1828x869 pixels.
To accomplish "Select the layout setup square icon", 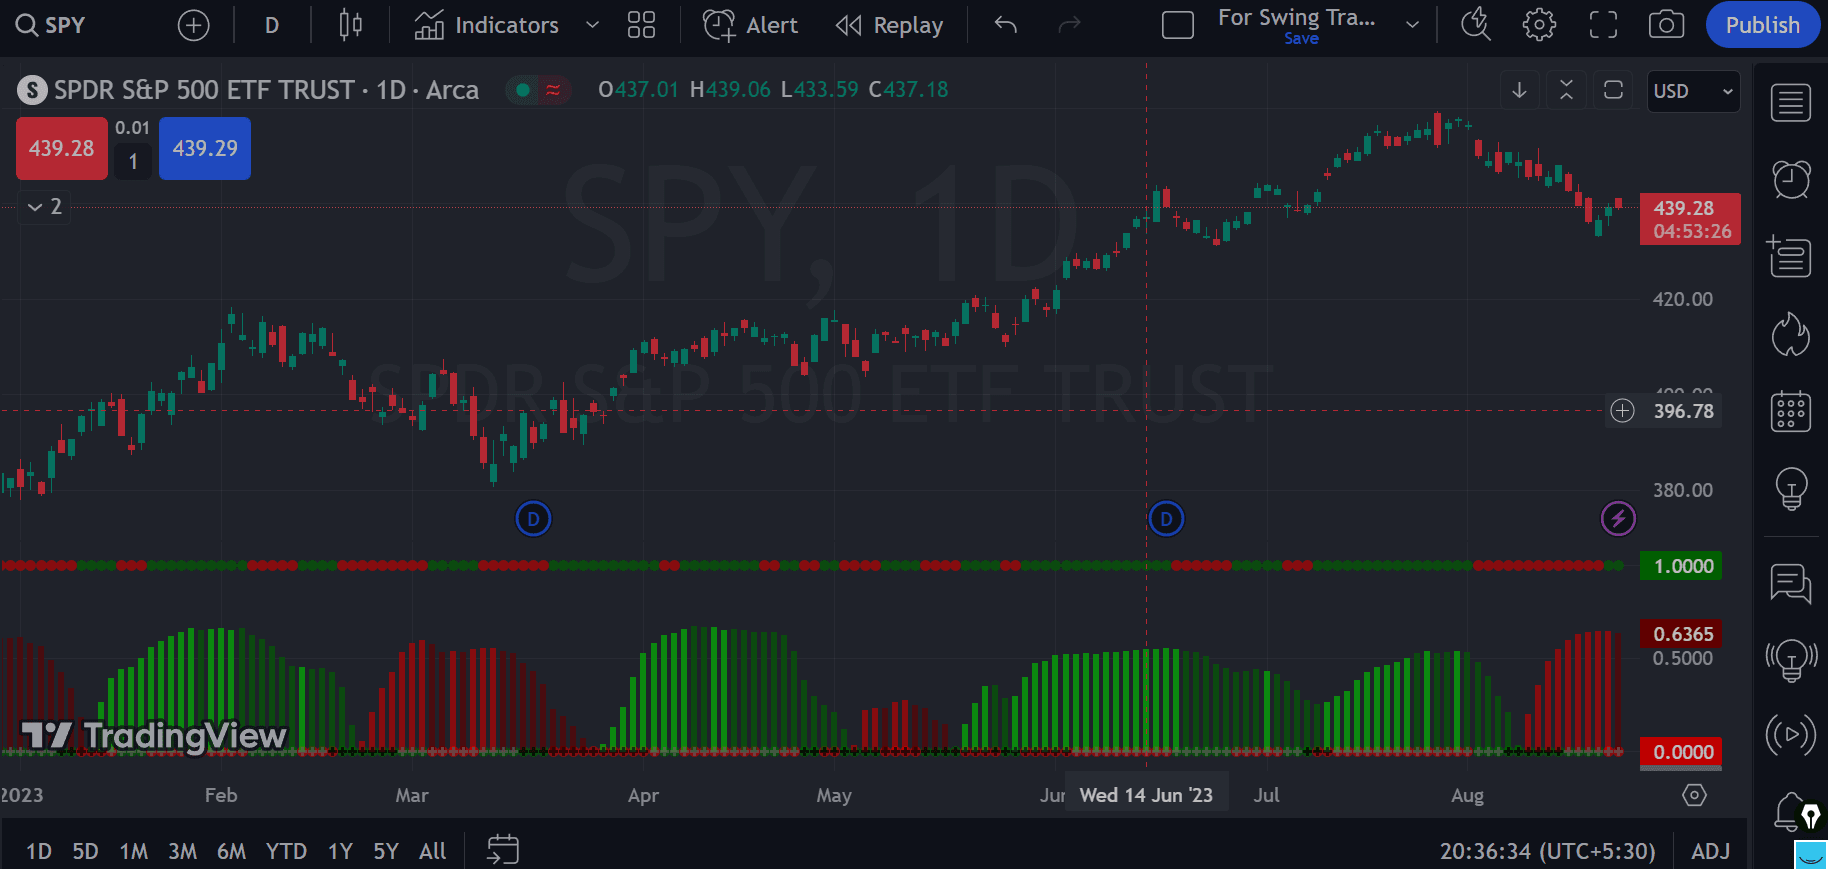I will tap(1178, 25).
